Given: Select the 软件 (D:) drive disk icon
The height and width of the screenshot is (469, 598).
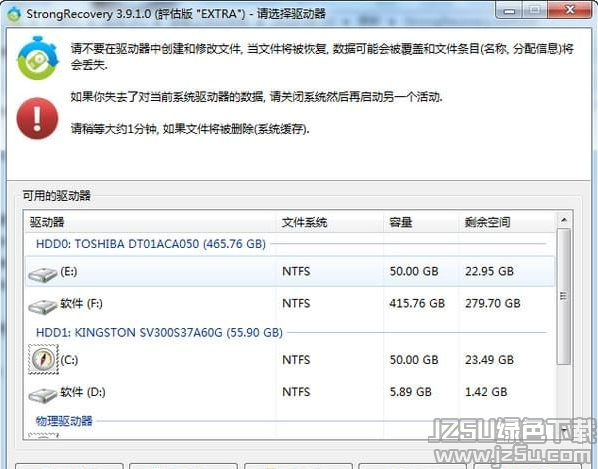Looking at the screenshot, I should [43, 395].
